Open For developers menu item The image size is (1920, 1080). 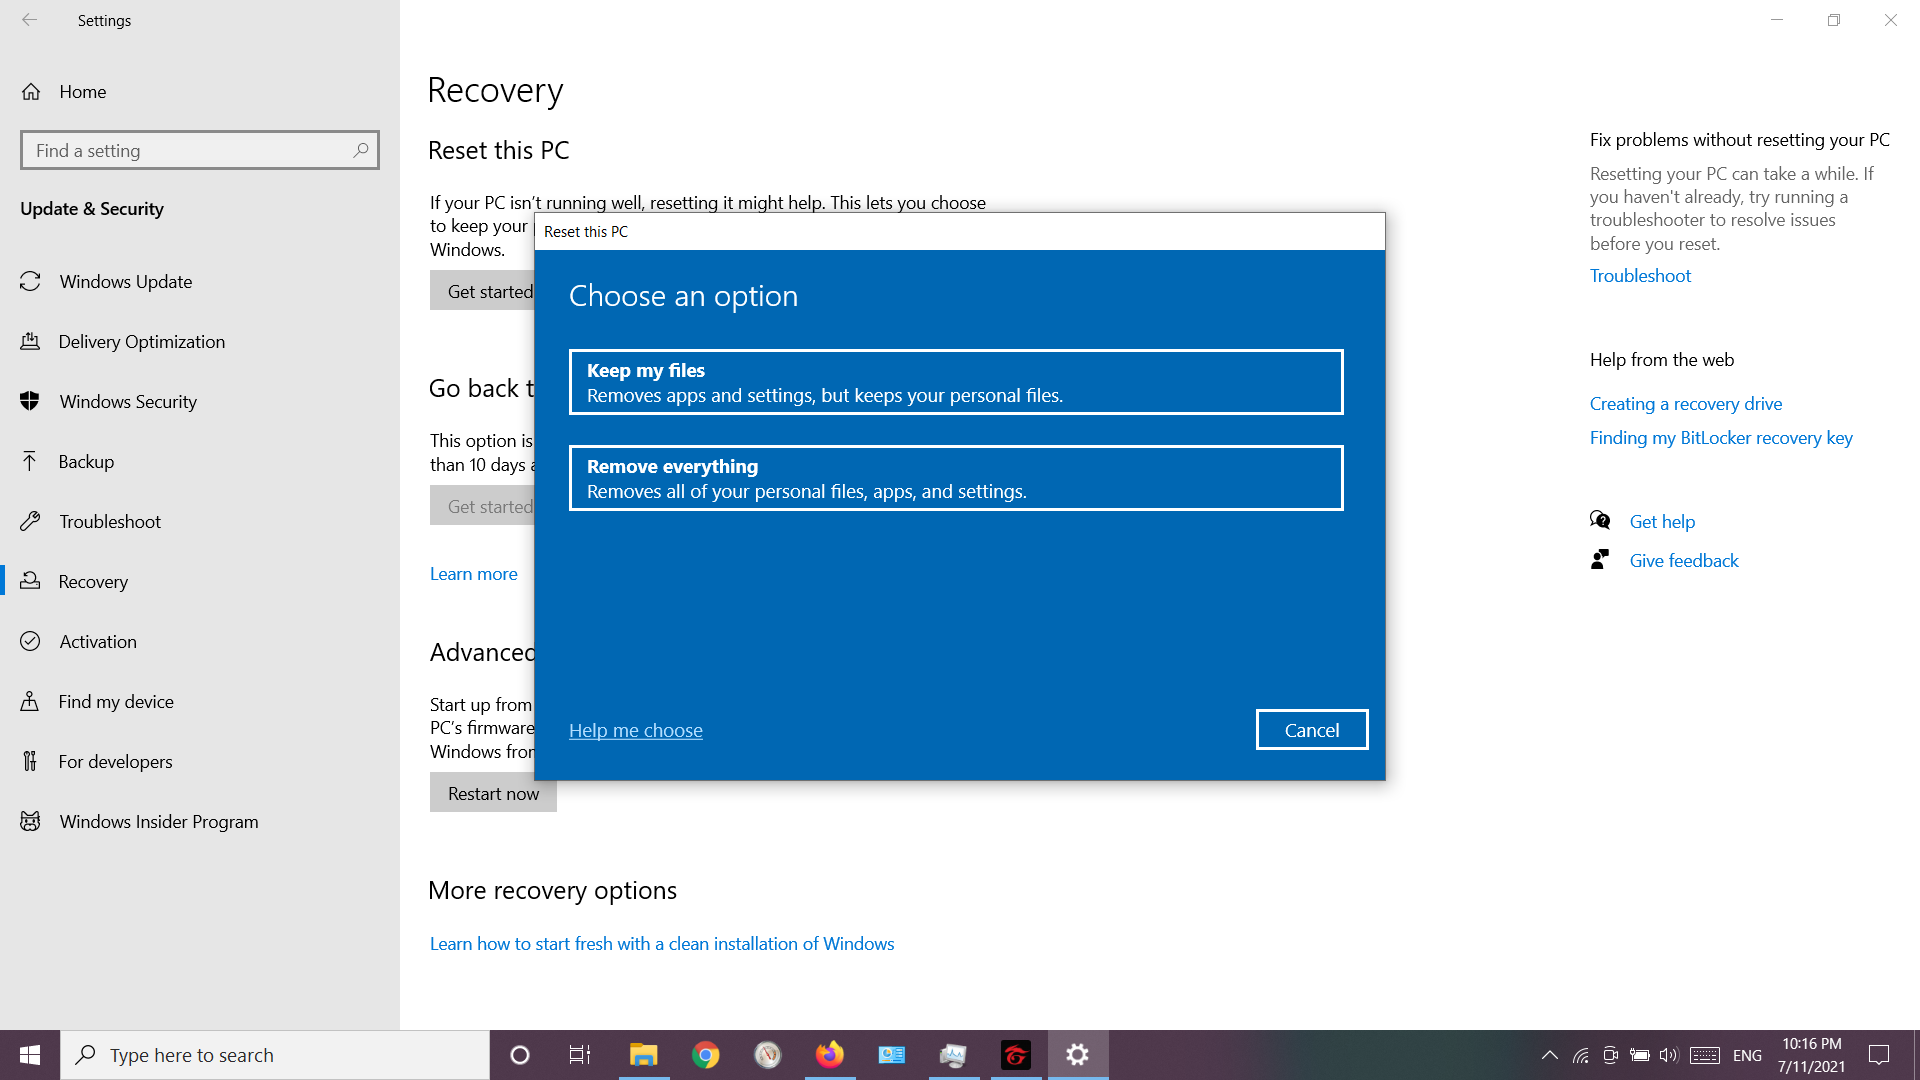pos(115,762)
